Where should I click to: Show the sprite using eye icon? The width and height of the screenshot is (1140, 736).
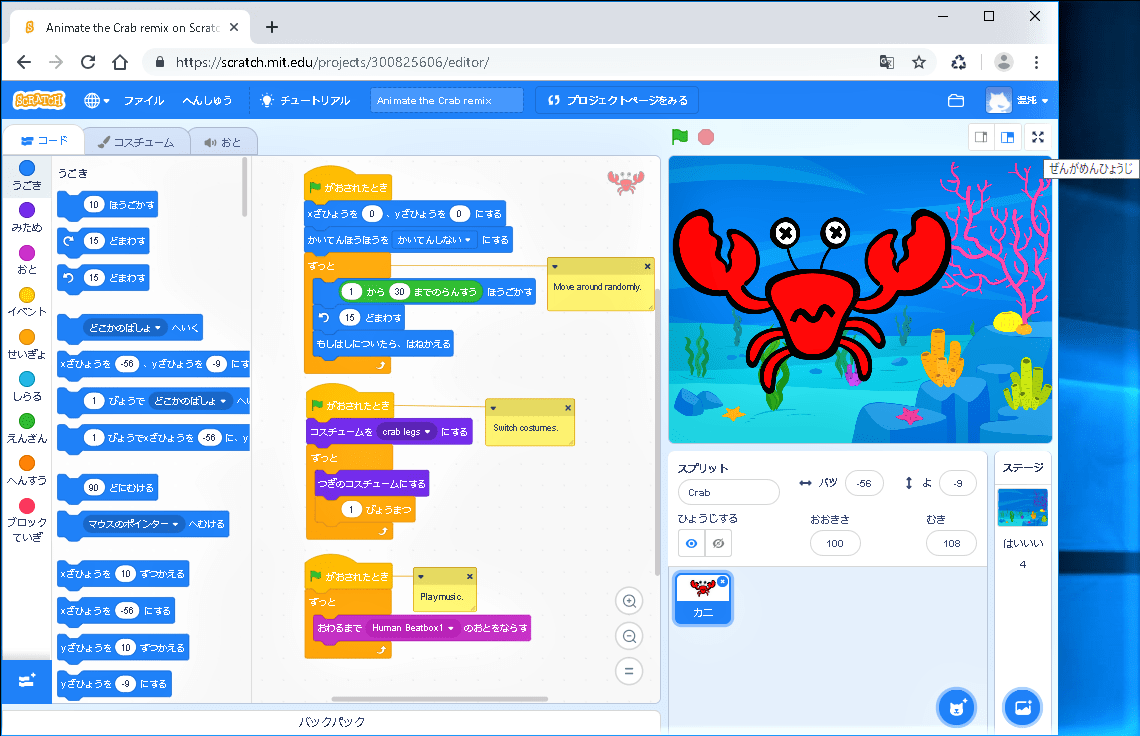click(691, 543)
